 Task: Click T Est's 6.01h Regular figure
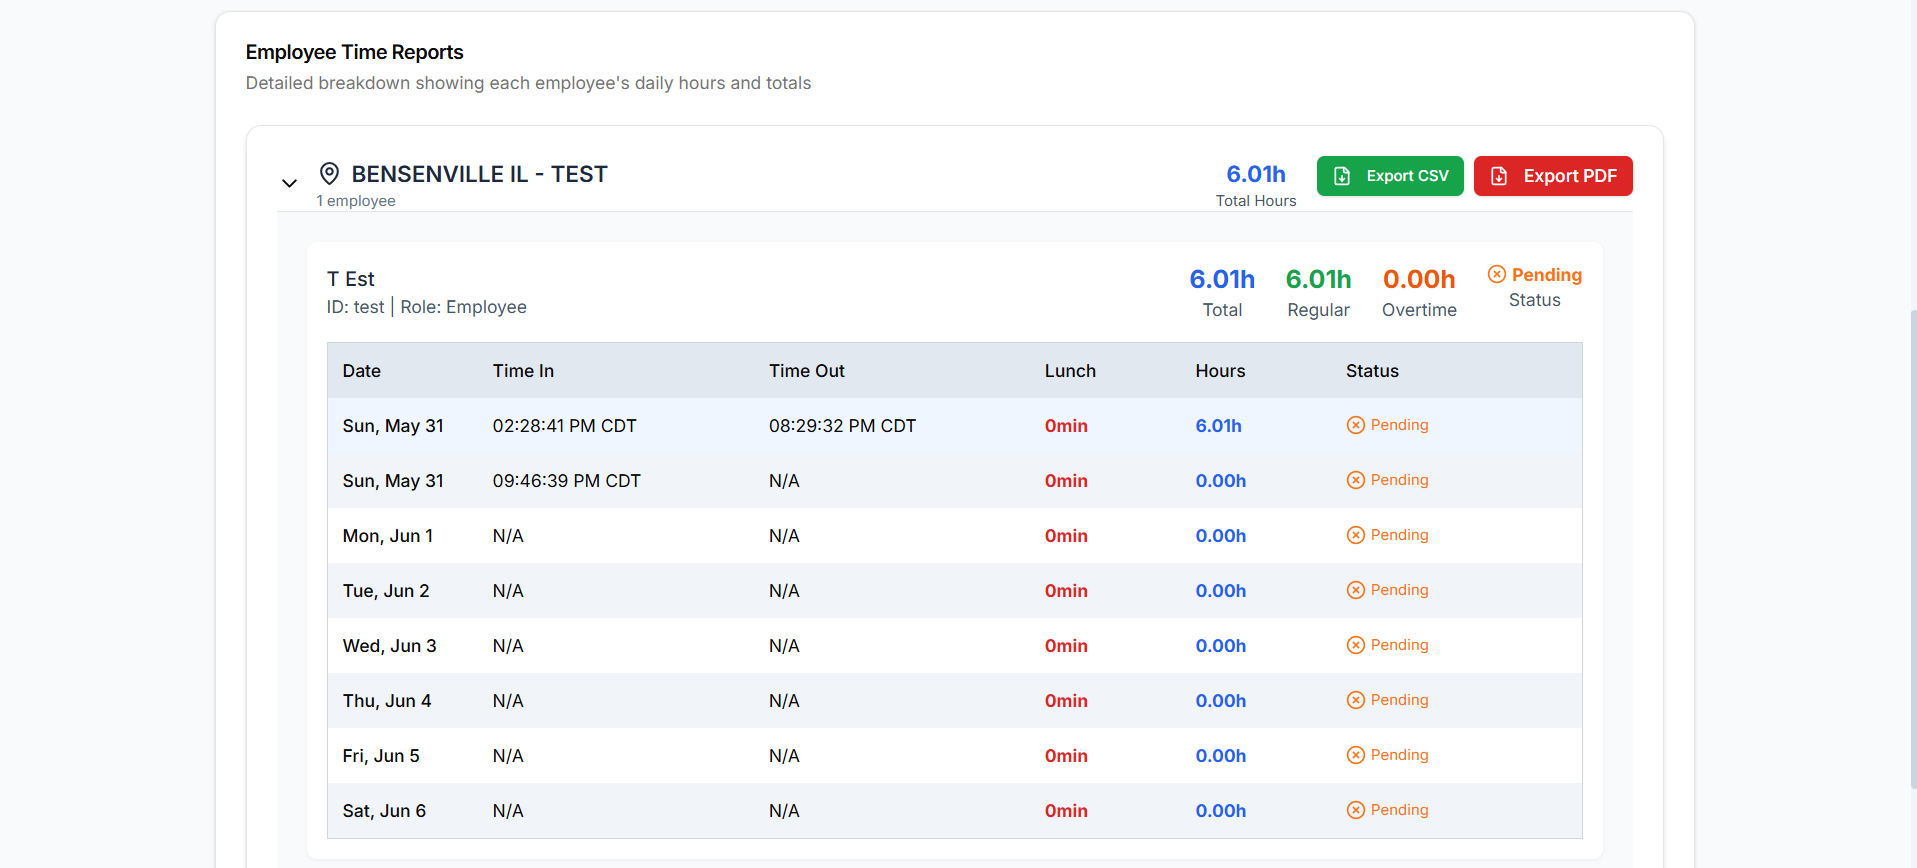(1318, 279)
